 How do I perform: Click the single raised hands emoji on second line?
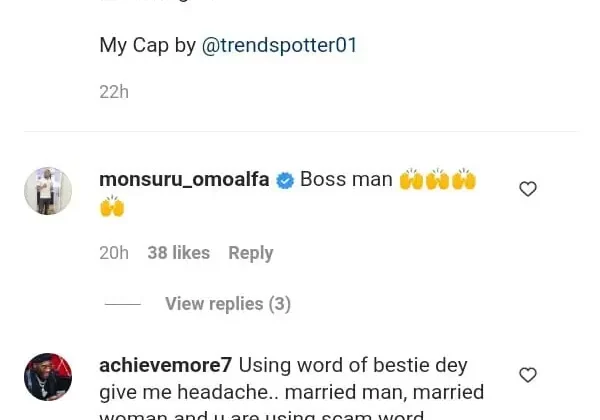112,207
